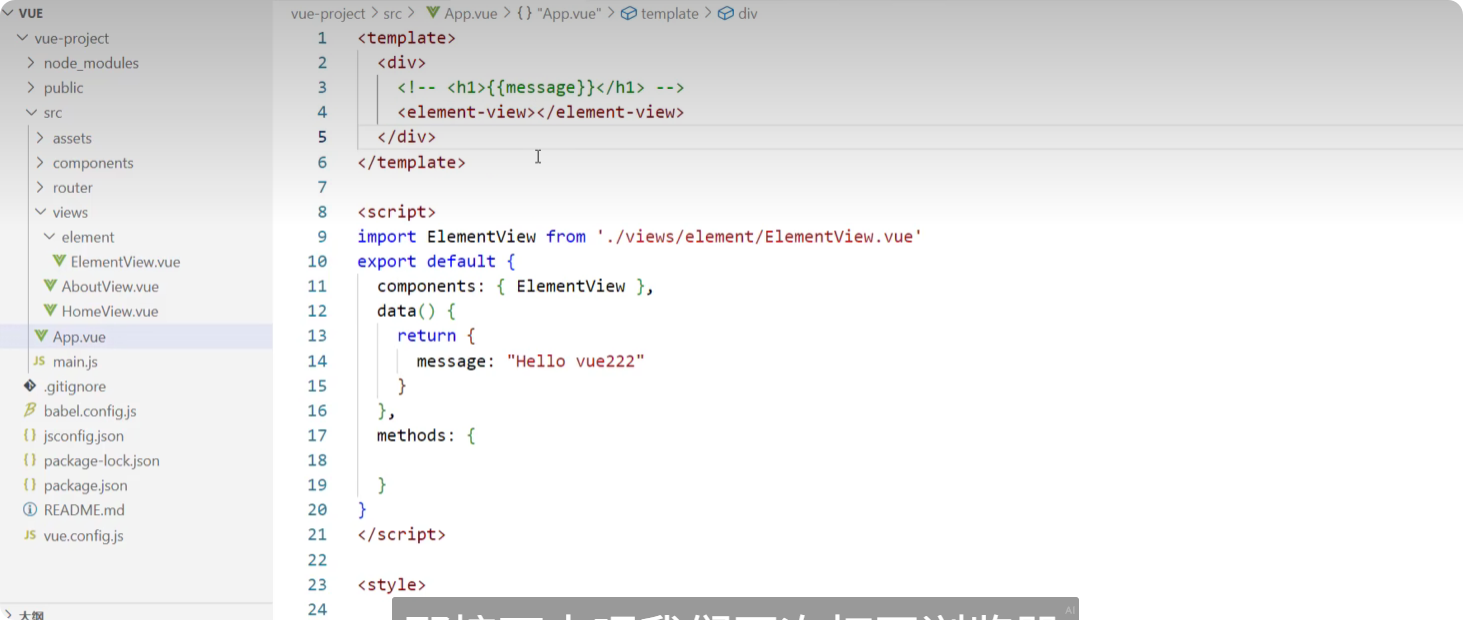Collapse the element folder
Image resolution: width=1463 pixels, height=620 pixels.
(49, 237)
